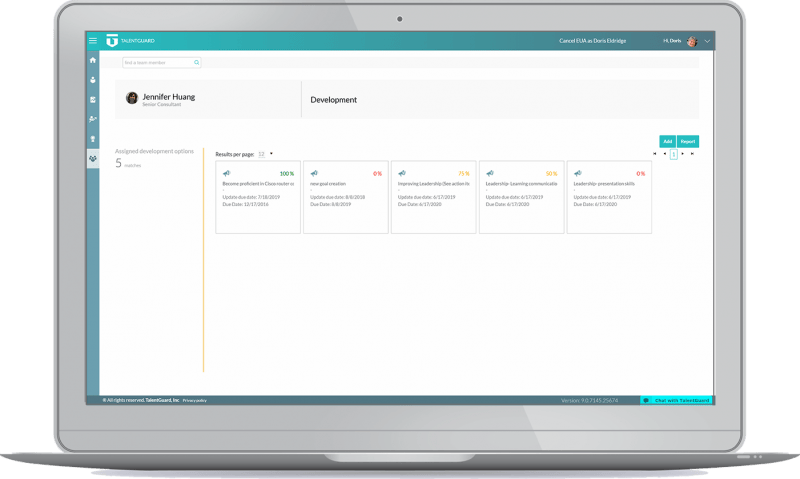Screen dimensions: 800x479
Task: Expand the user menu chevron beside Doris
Action: (708, 41)
